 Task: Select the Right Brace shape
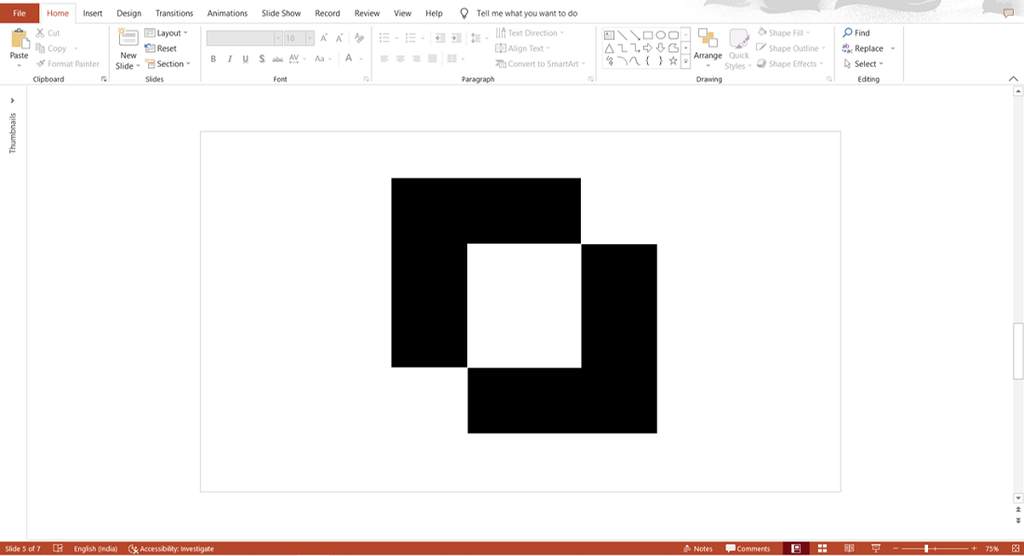coord(660,61)
